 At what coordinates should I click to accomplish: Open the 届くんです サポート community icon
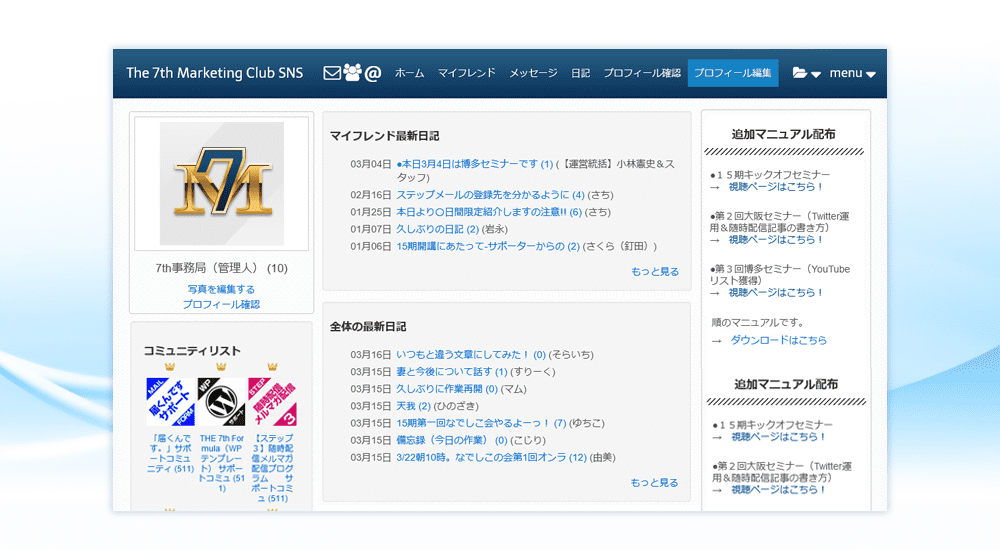[x=169, y=402]
